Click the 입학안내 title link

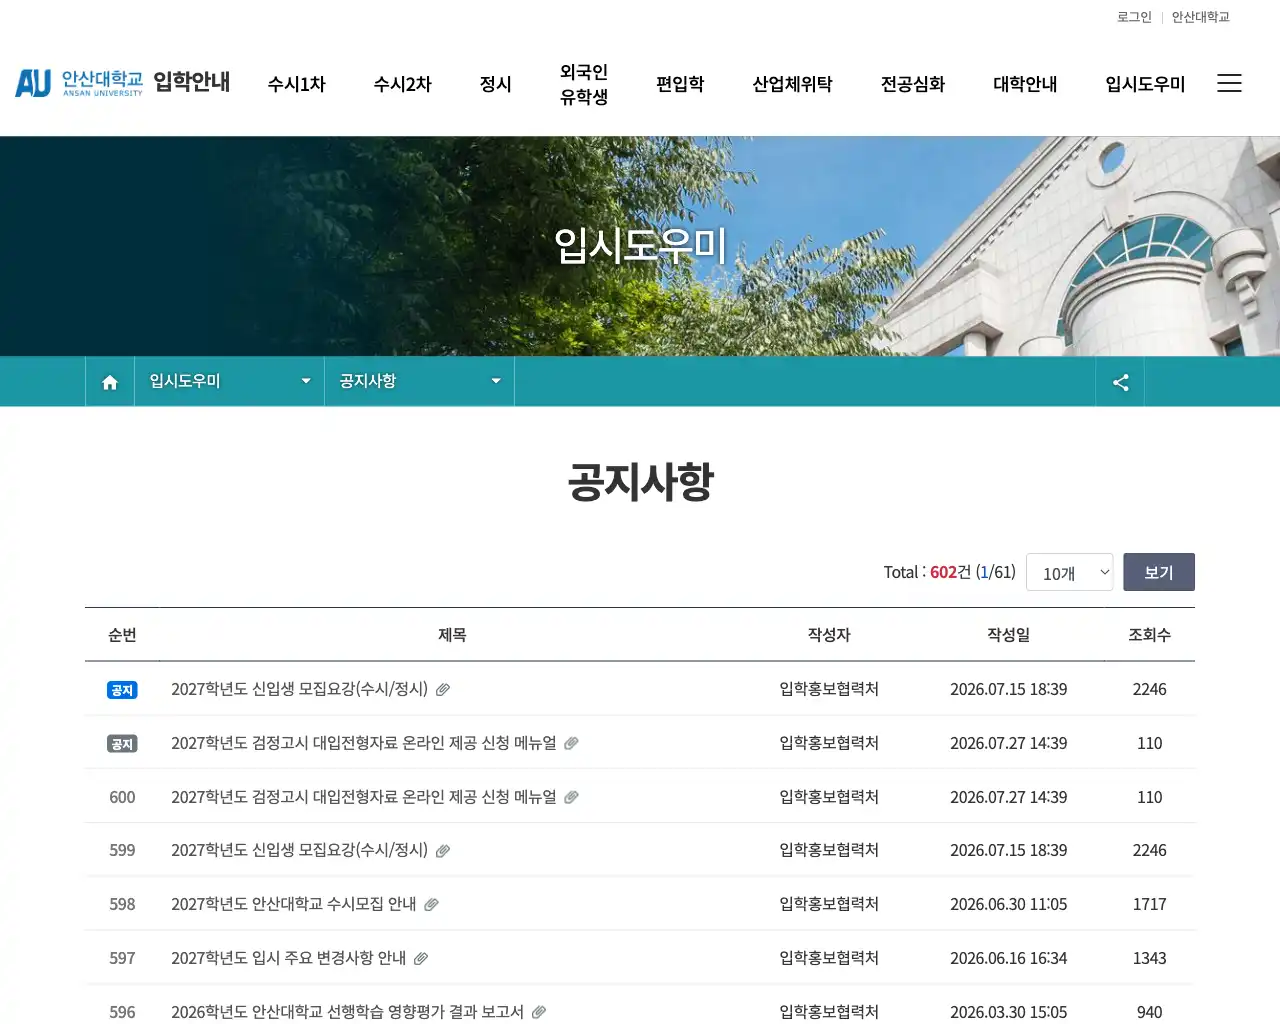tap(192, 82)
